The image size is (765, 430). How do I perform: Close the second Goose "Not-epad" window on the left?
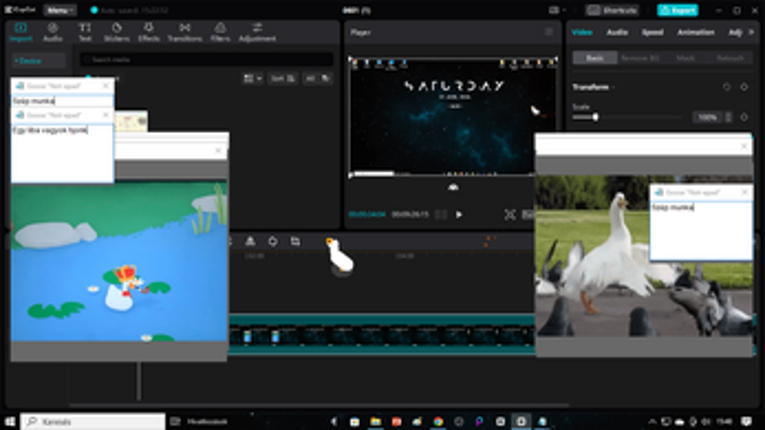(x=106, y=115)
